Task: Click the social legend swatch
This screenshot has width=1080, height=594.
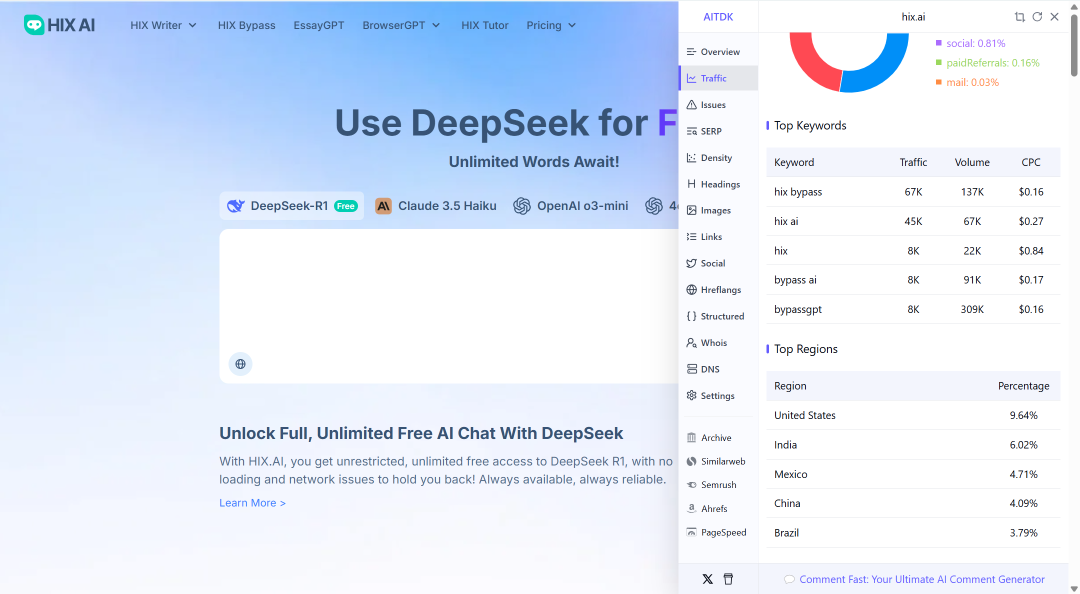Action: pyautogui.click(x=938, y=43)
